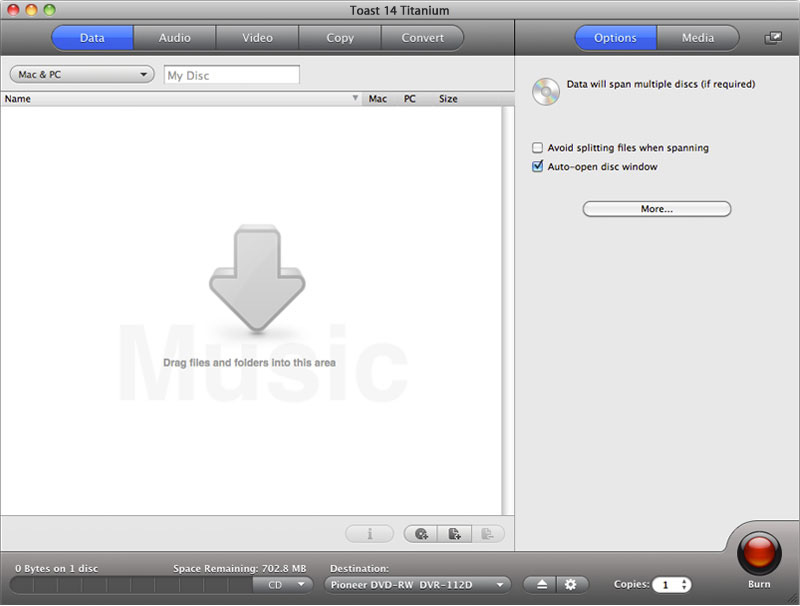Open the CD disc type dropdown
This screenshot has height=606, width=800.
click(x=284, y=585)
